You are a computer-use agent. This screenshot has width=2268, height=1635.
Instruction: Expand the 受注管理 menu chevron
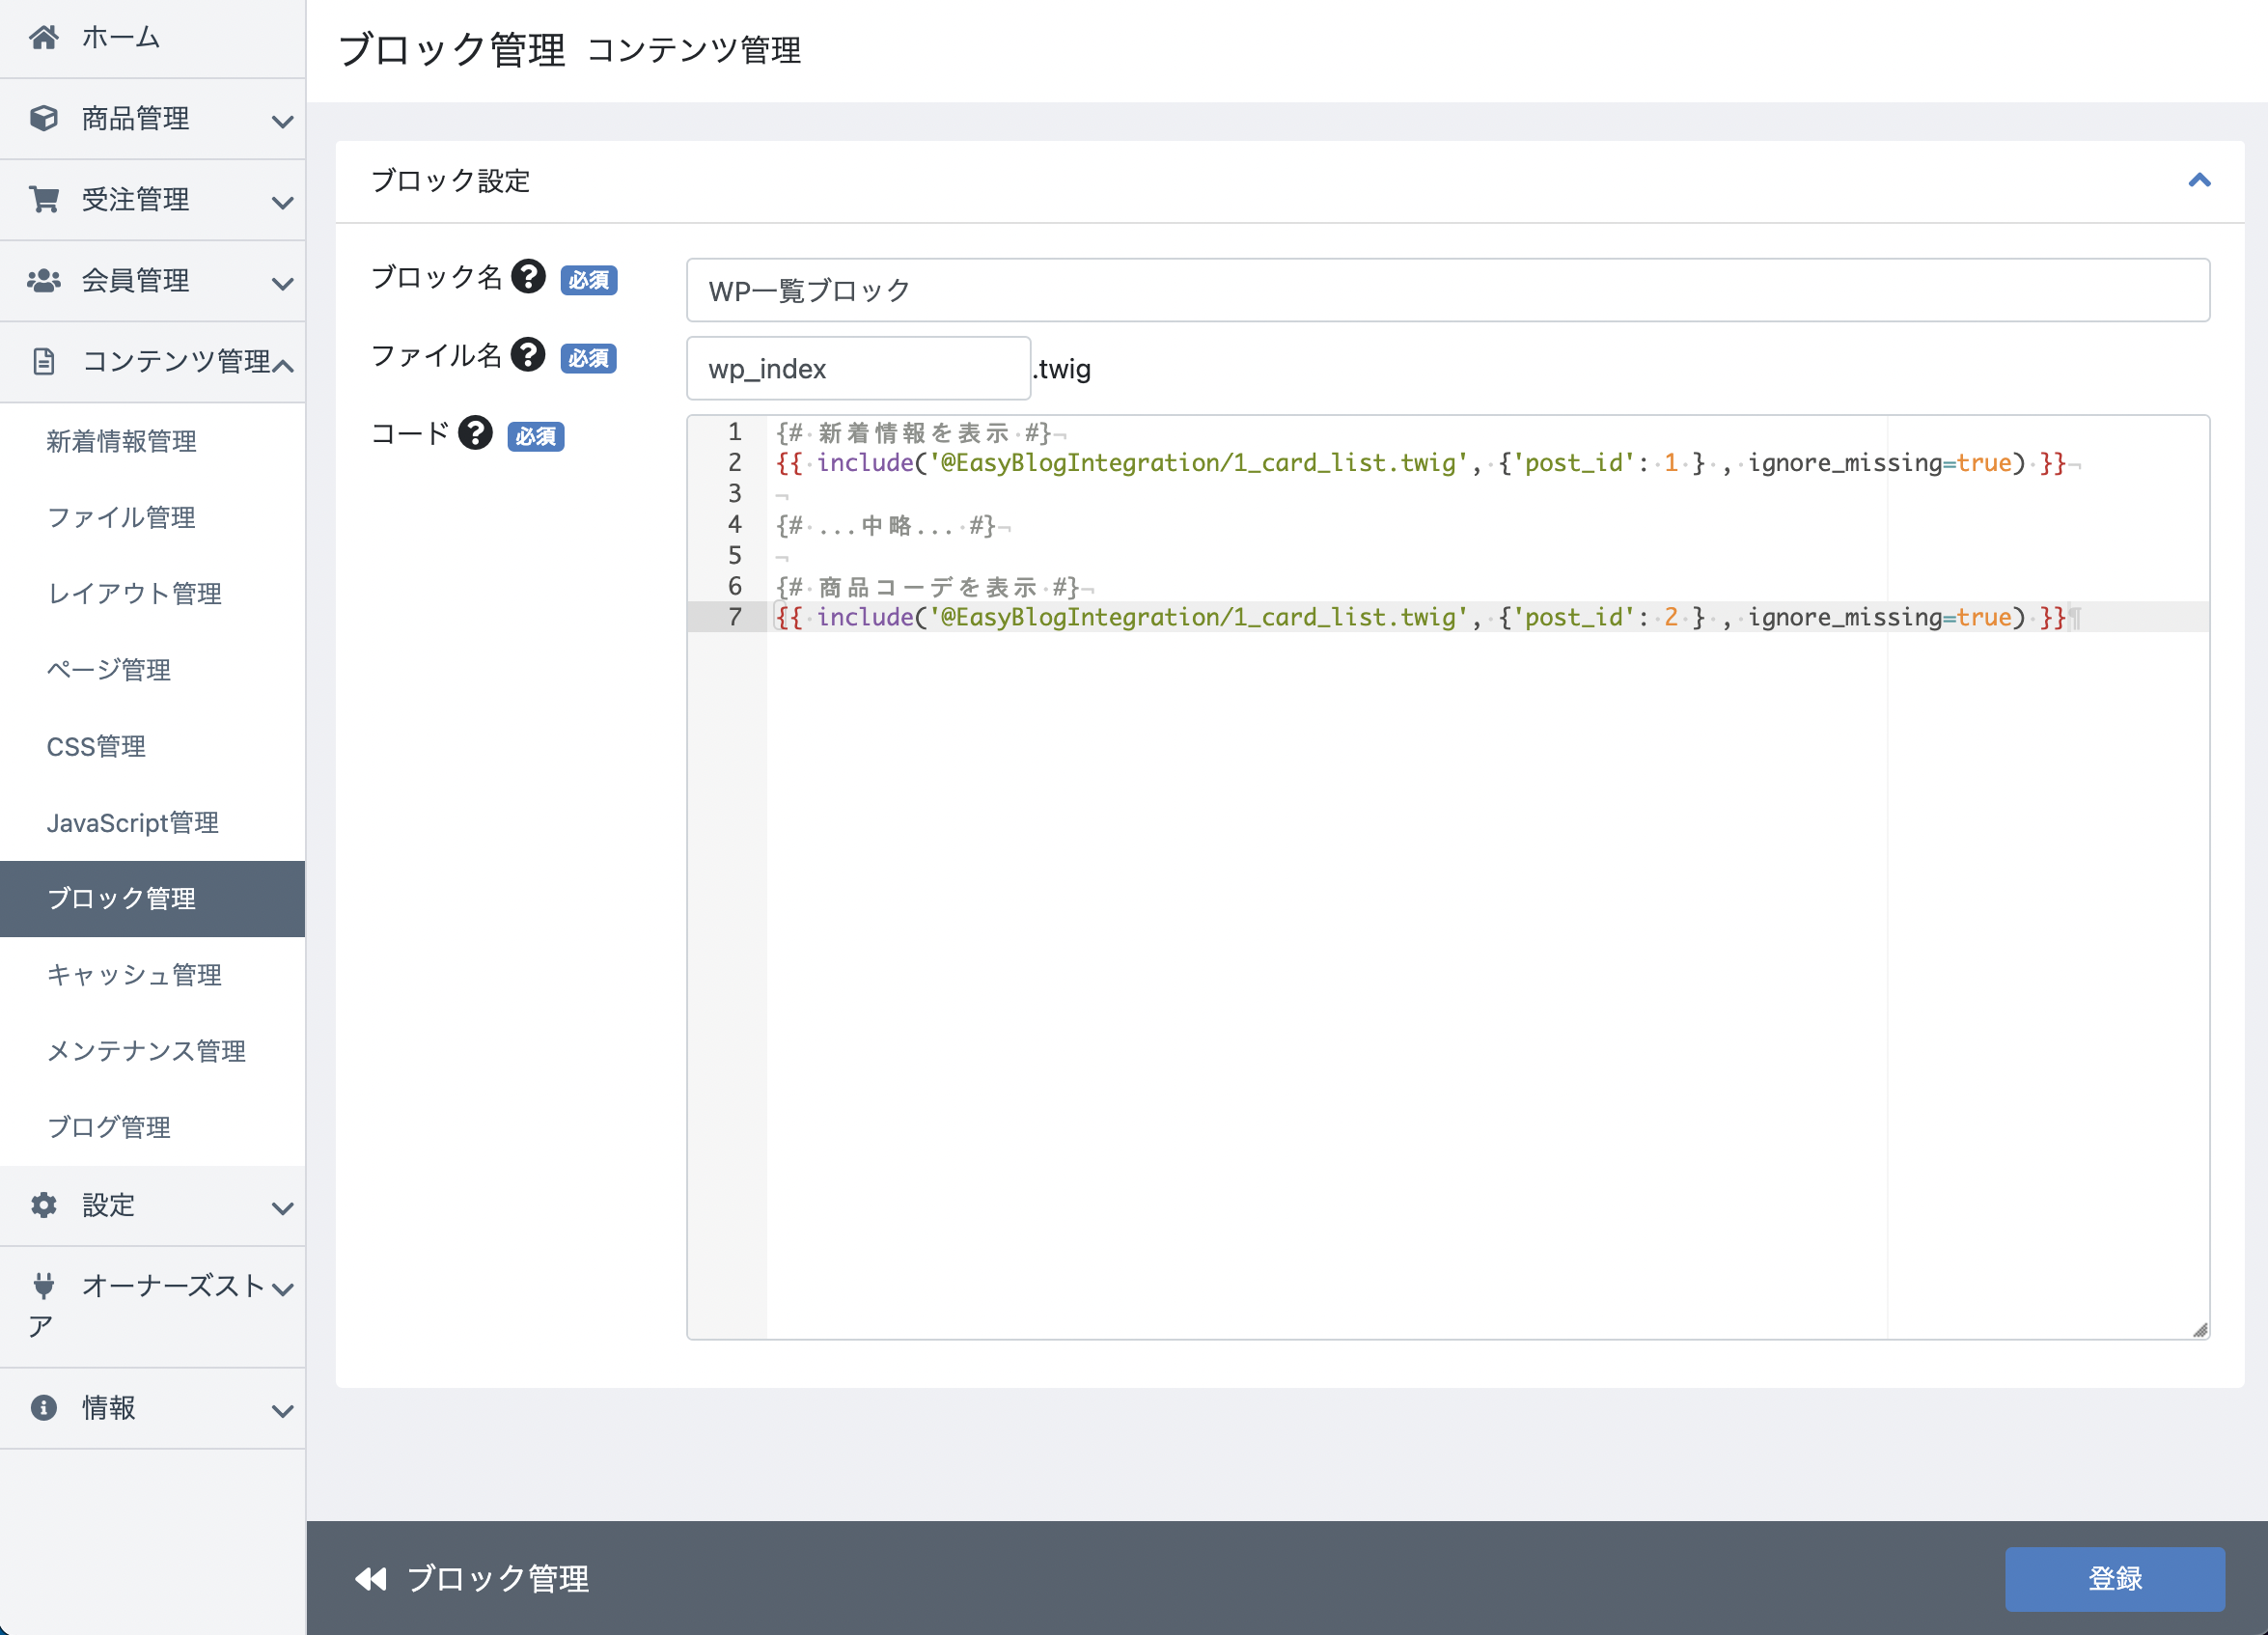pyautogui.click(x=282, y=202)
